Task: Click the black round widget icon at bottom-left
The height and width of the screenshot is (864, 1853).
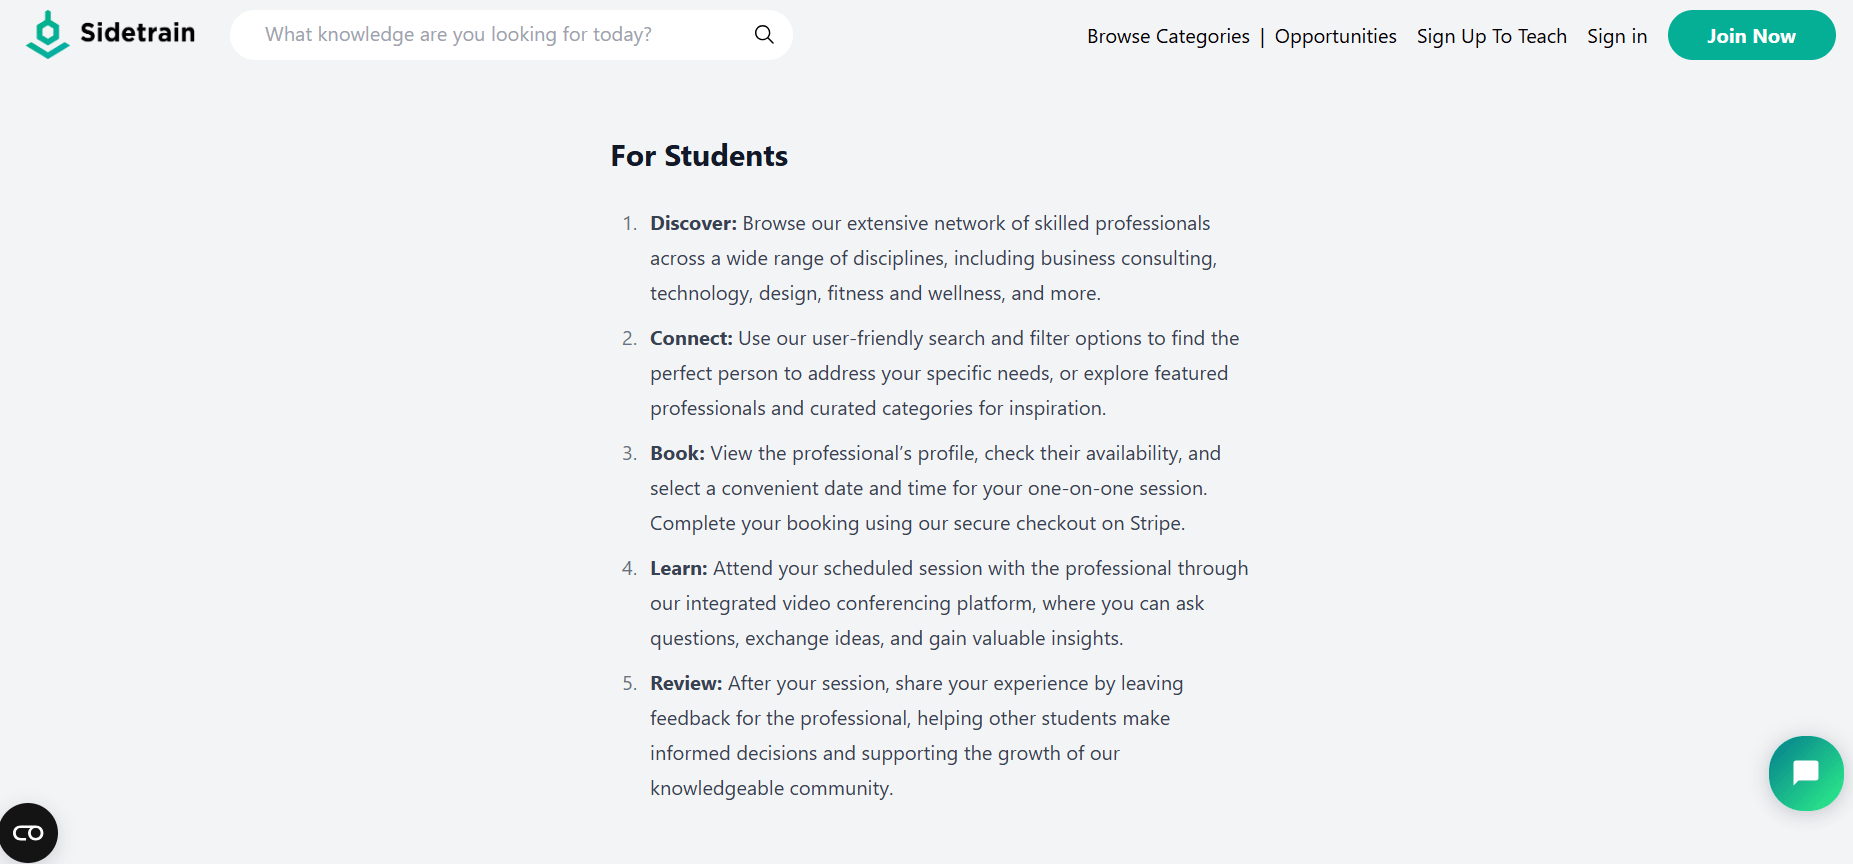Action: (x=28, y=833)
